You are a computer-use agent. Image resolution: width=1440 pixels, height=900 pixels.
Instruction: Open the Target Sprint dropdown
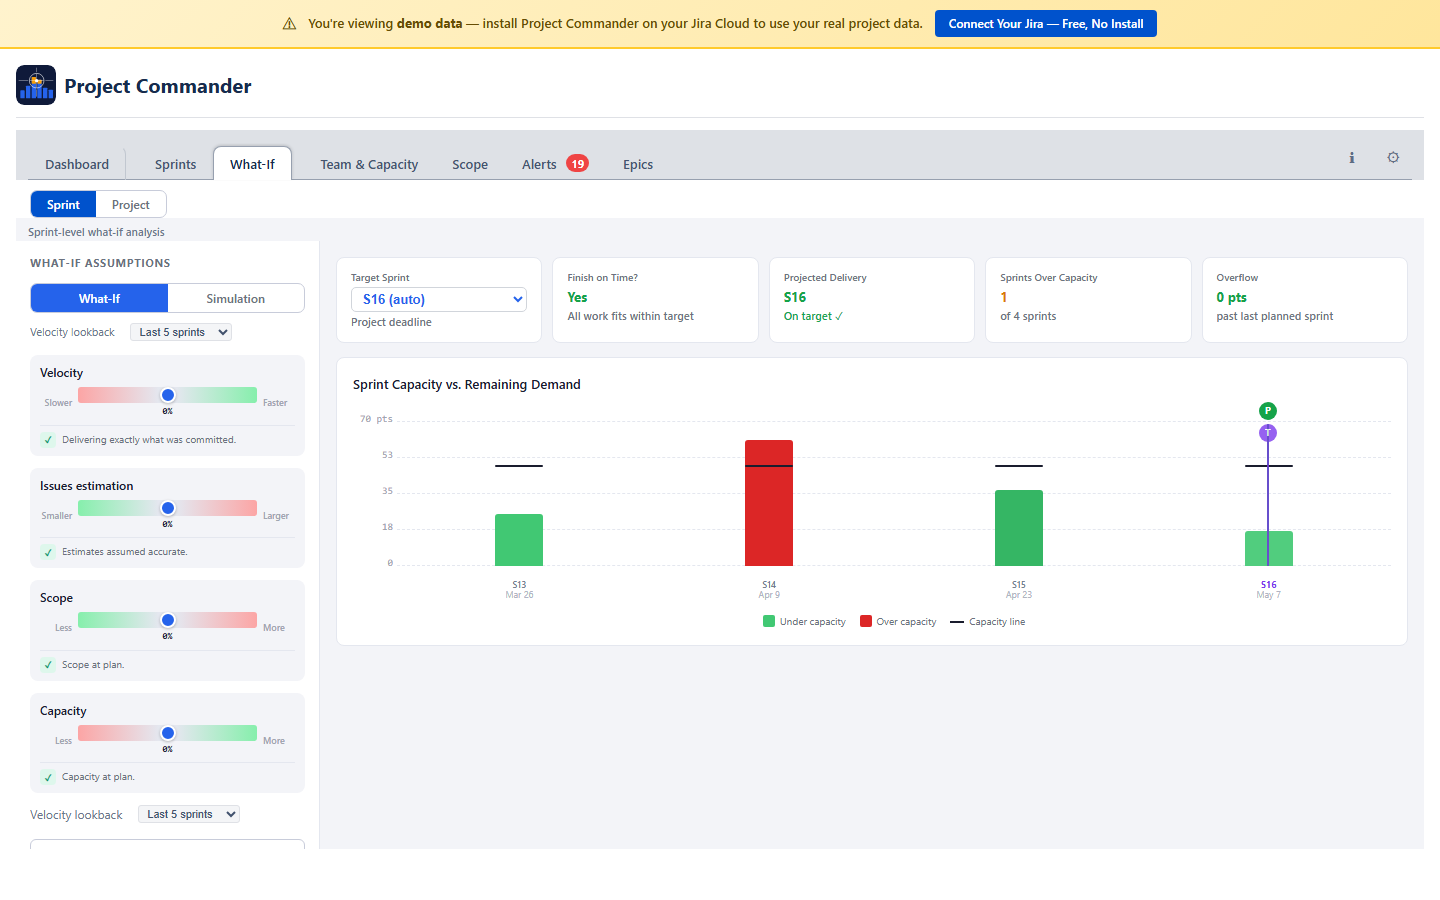tap(439, 299)
